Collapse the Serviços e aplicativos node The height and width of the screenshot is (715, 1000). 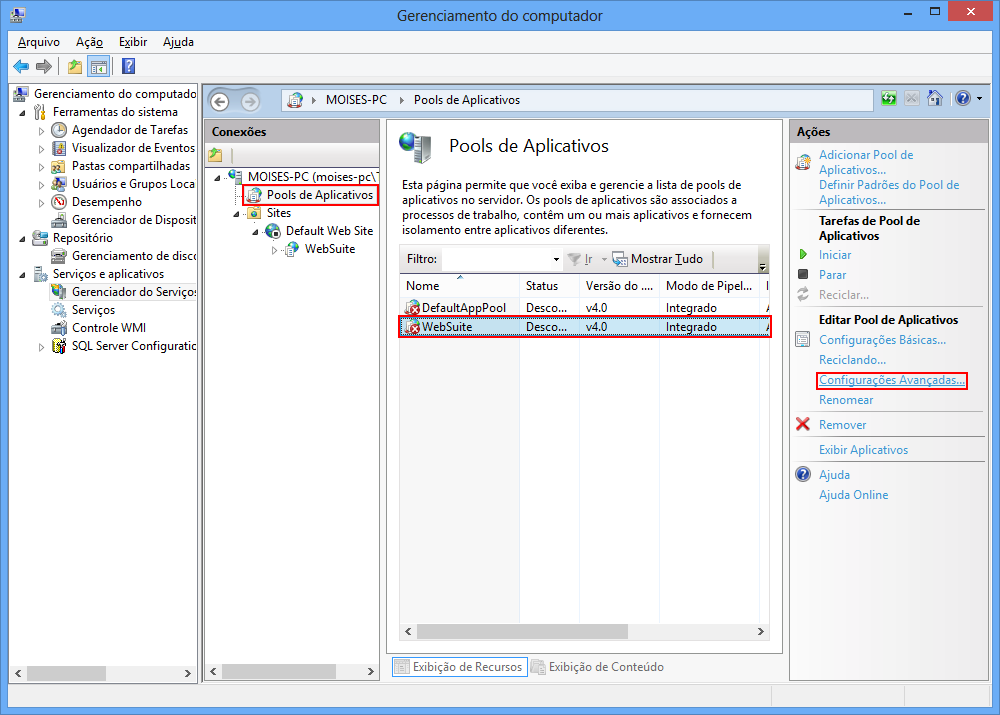23,274
